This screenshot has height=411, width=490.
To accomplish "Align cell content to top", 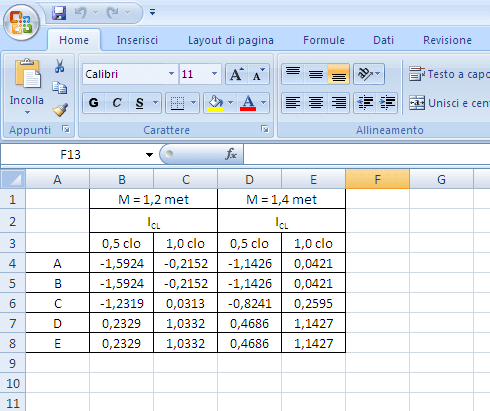I will (293, 74).
